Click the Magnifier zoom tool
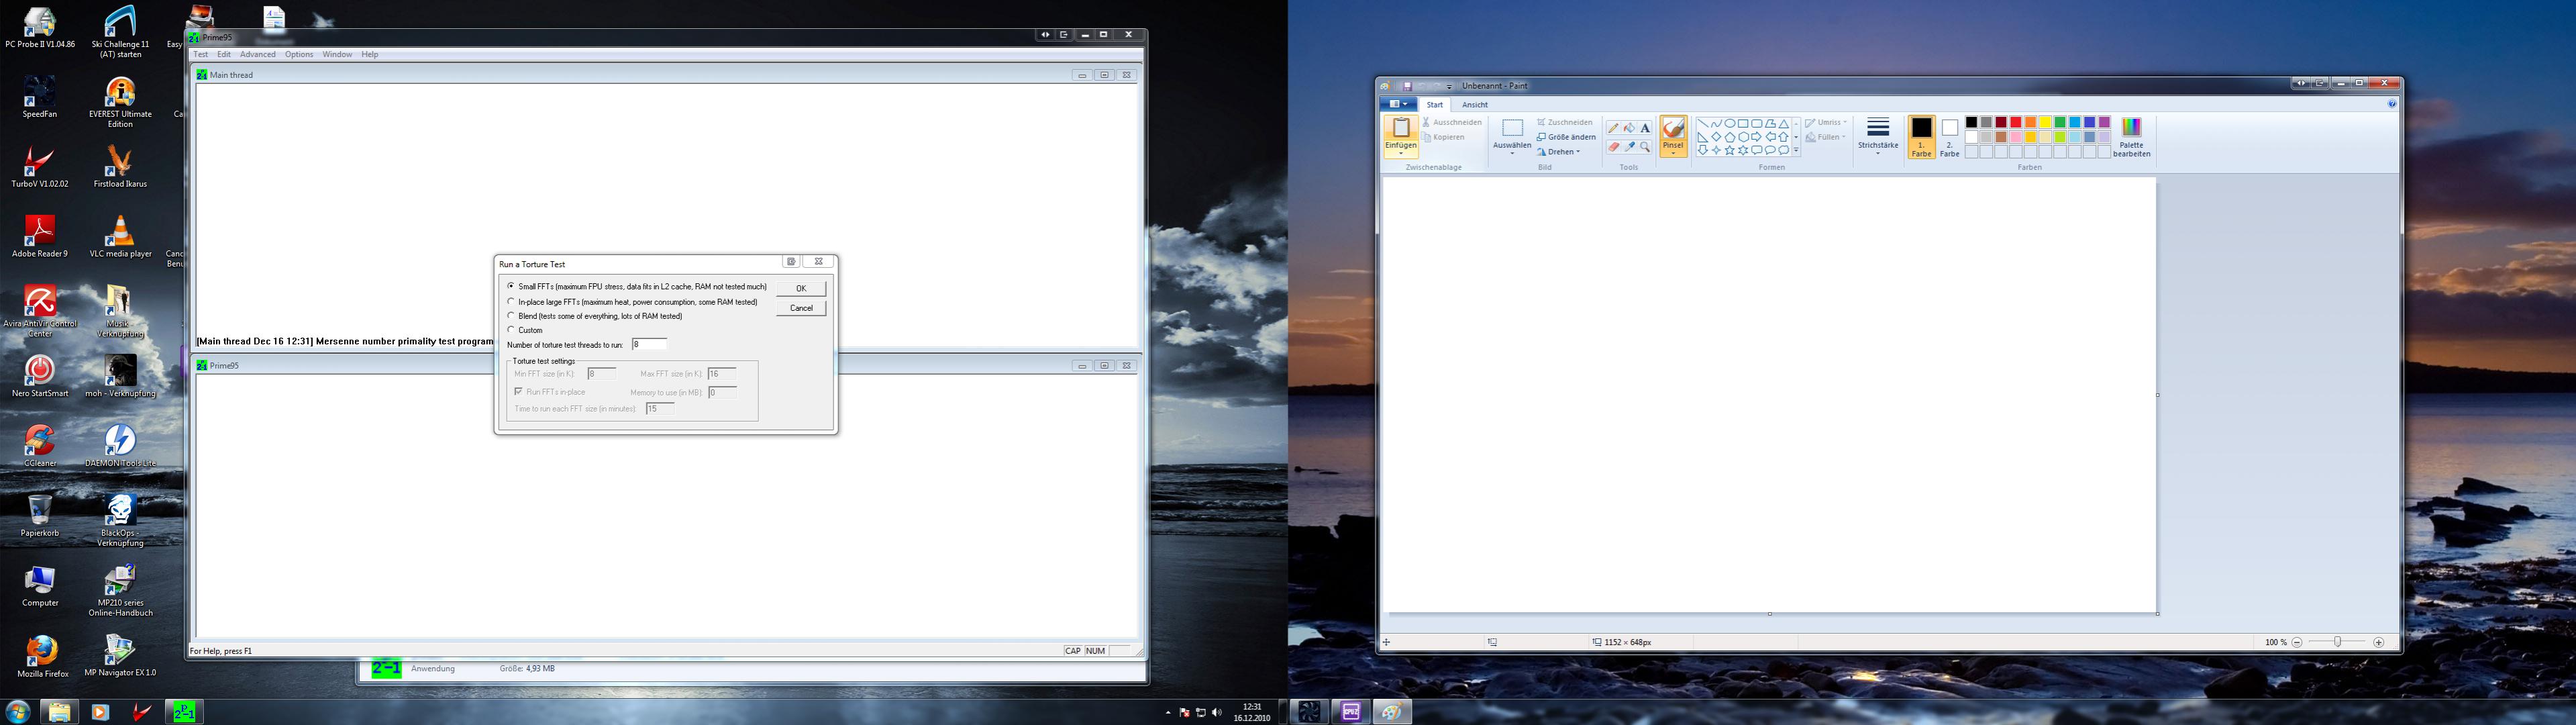The width and height of the screenshot is (2576, 725). [x=1645, y=147]
